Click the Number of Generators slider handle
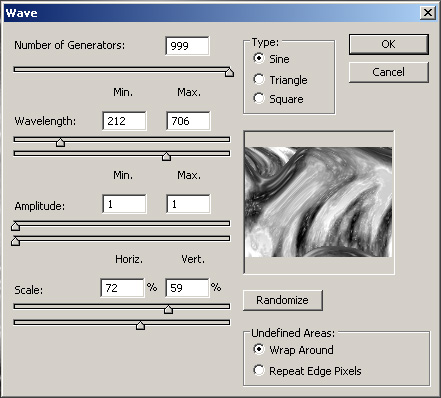Screen dimensions: 441x398 coord(229,72)
